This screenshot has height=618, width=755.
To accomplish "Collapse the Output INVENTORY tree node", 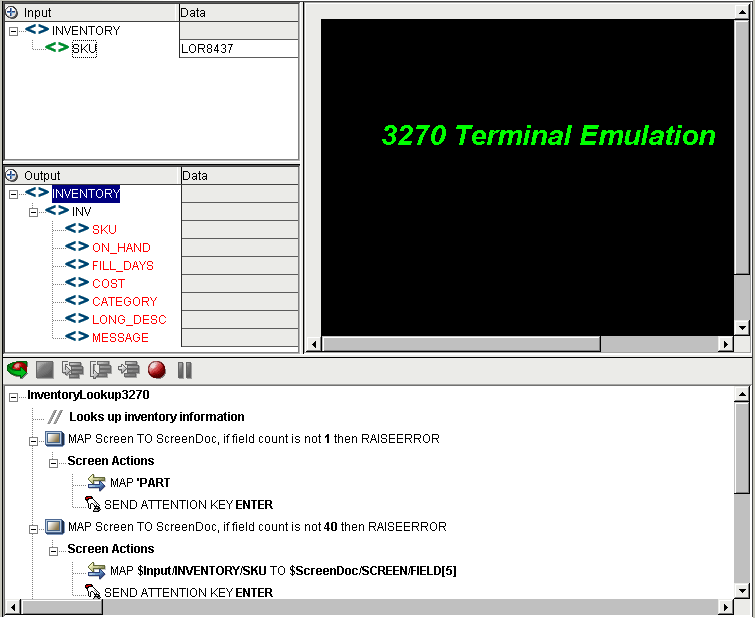I will [x=13, y=194].
